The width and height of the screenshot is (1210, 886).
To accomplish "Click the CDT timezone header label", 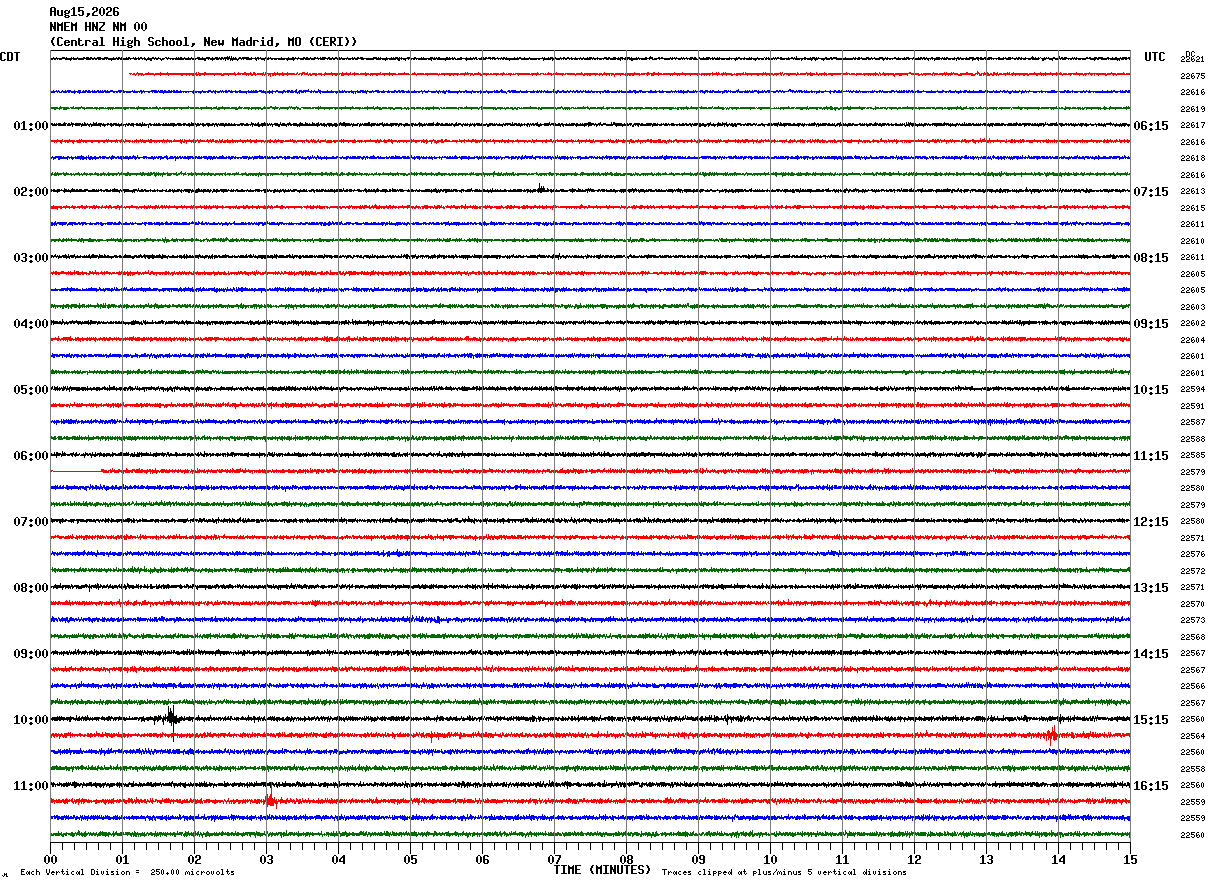I will coord(10,57).
